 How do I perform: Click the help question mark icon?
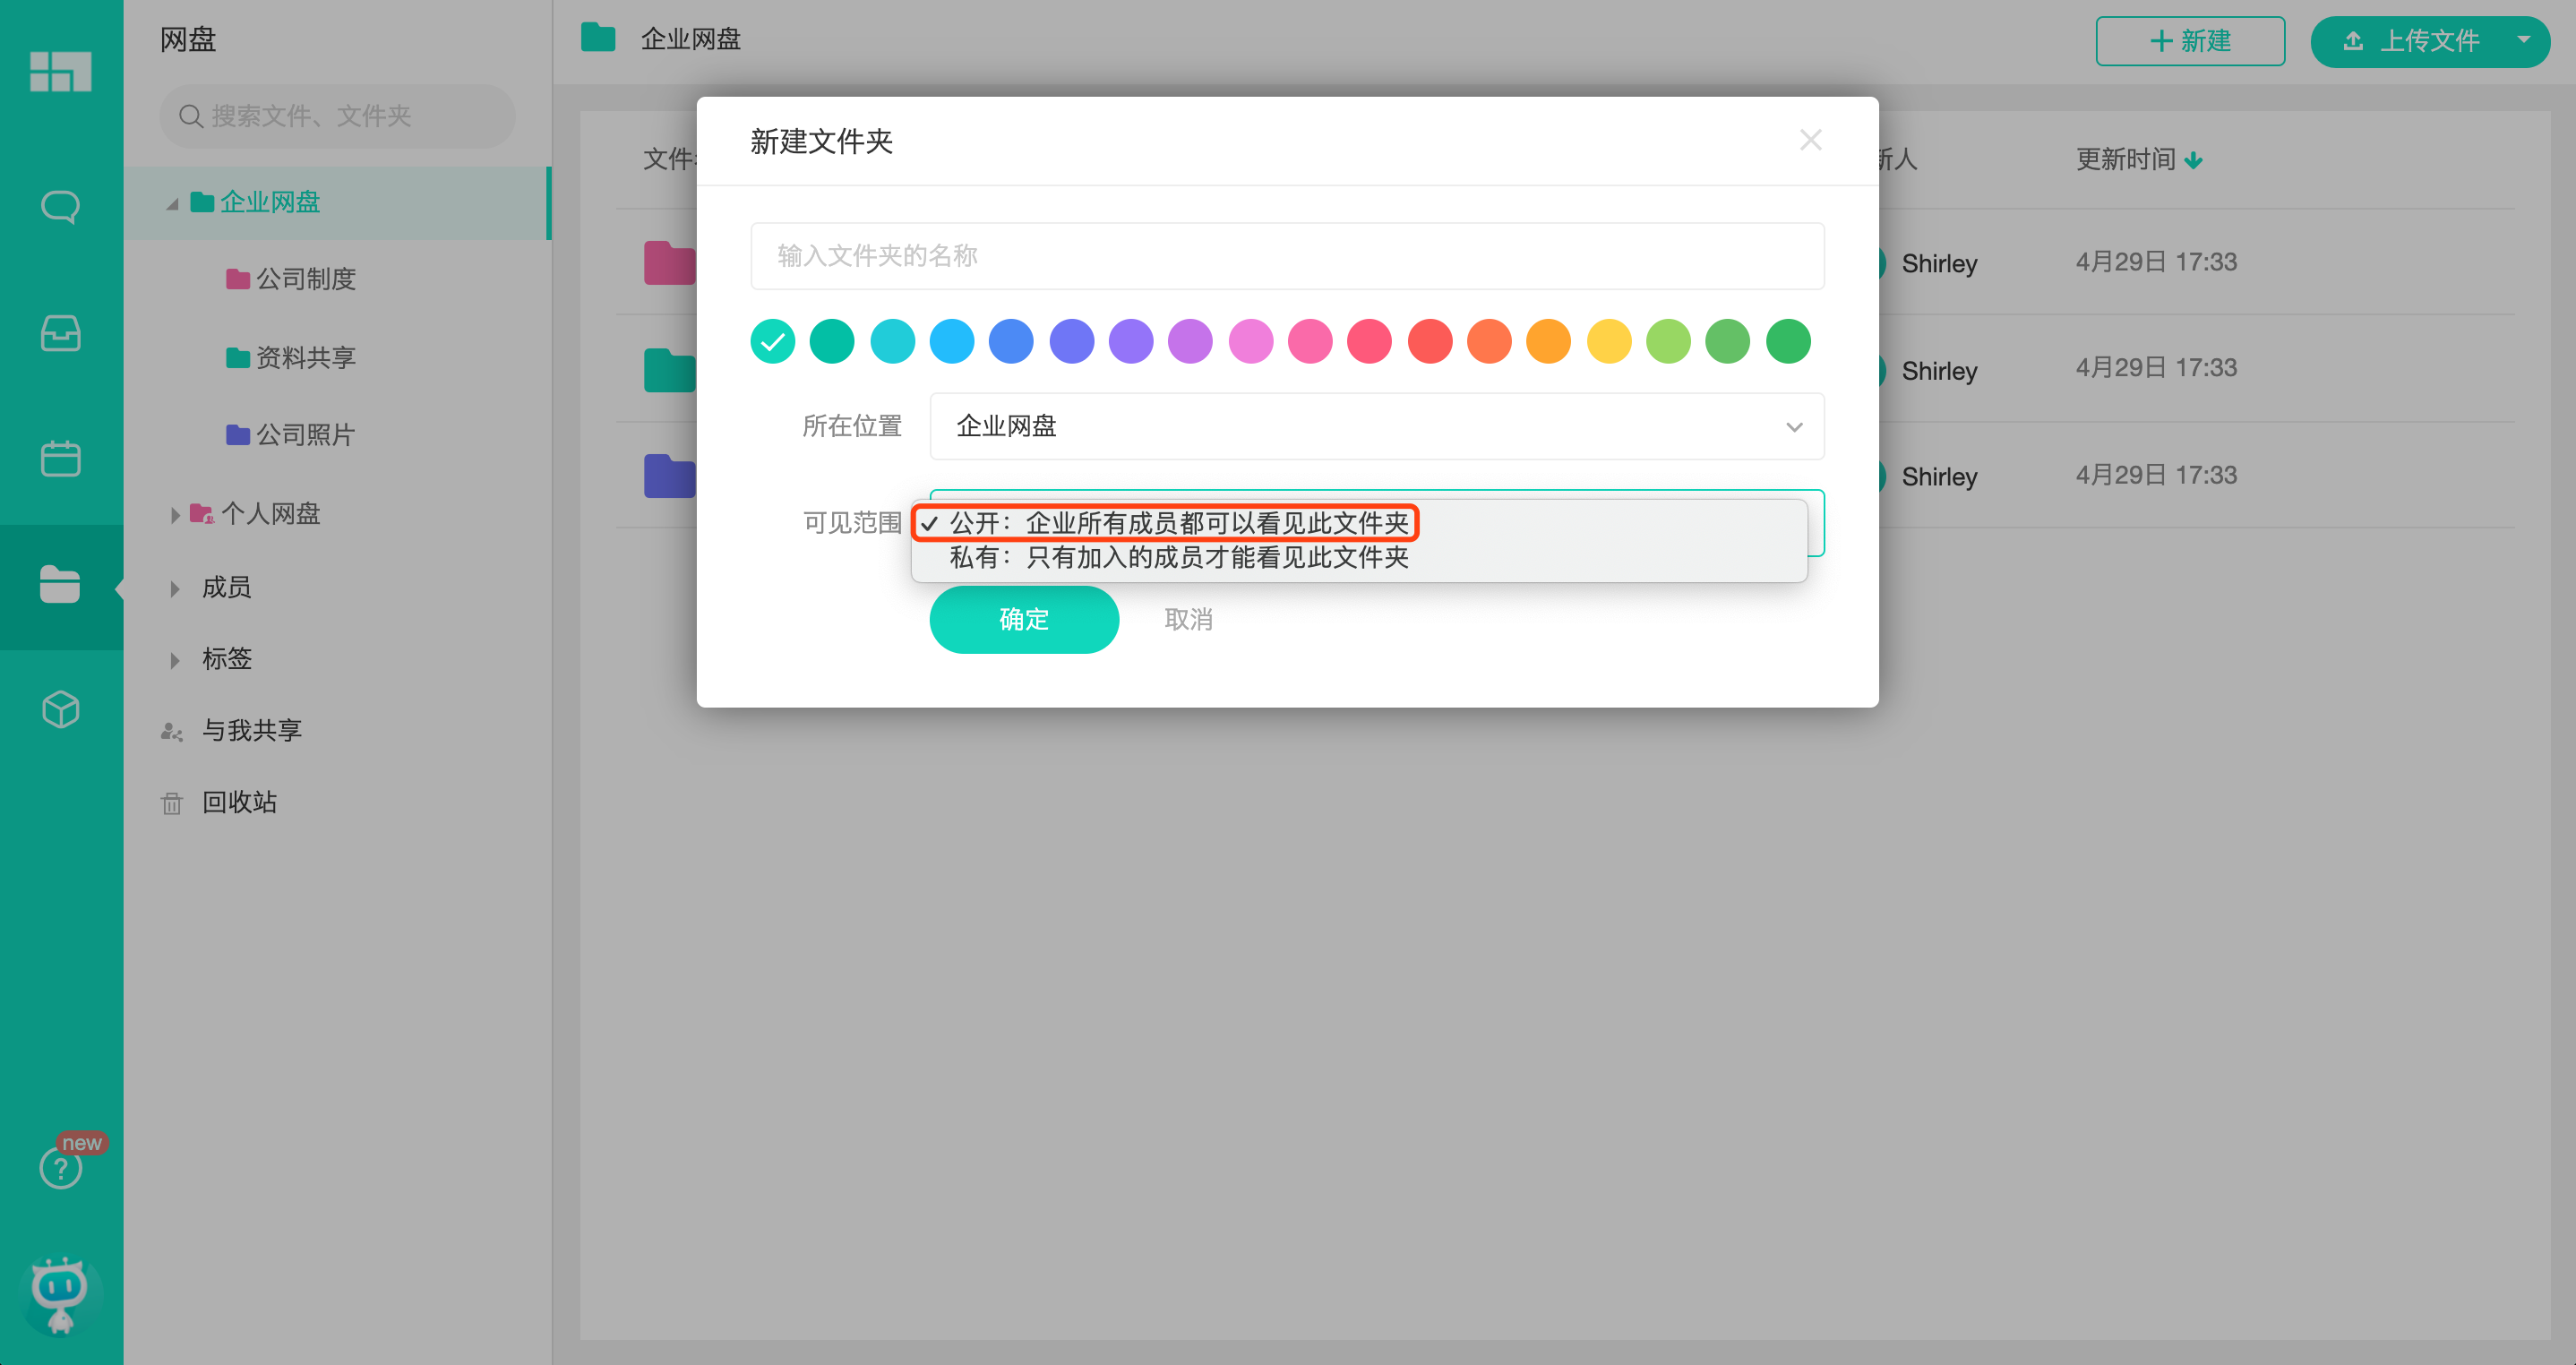point(61,1168)
